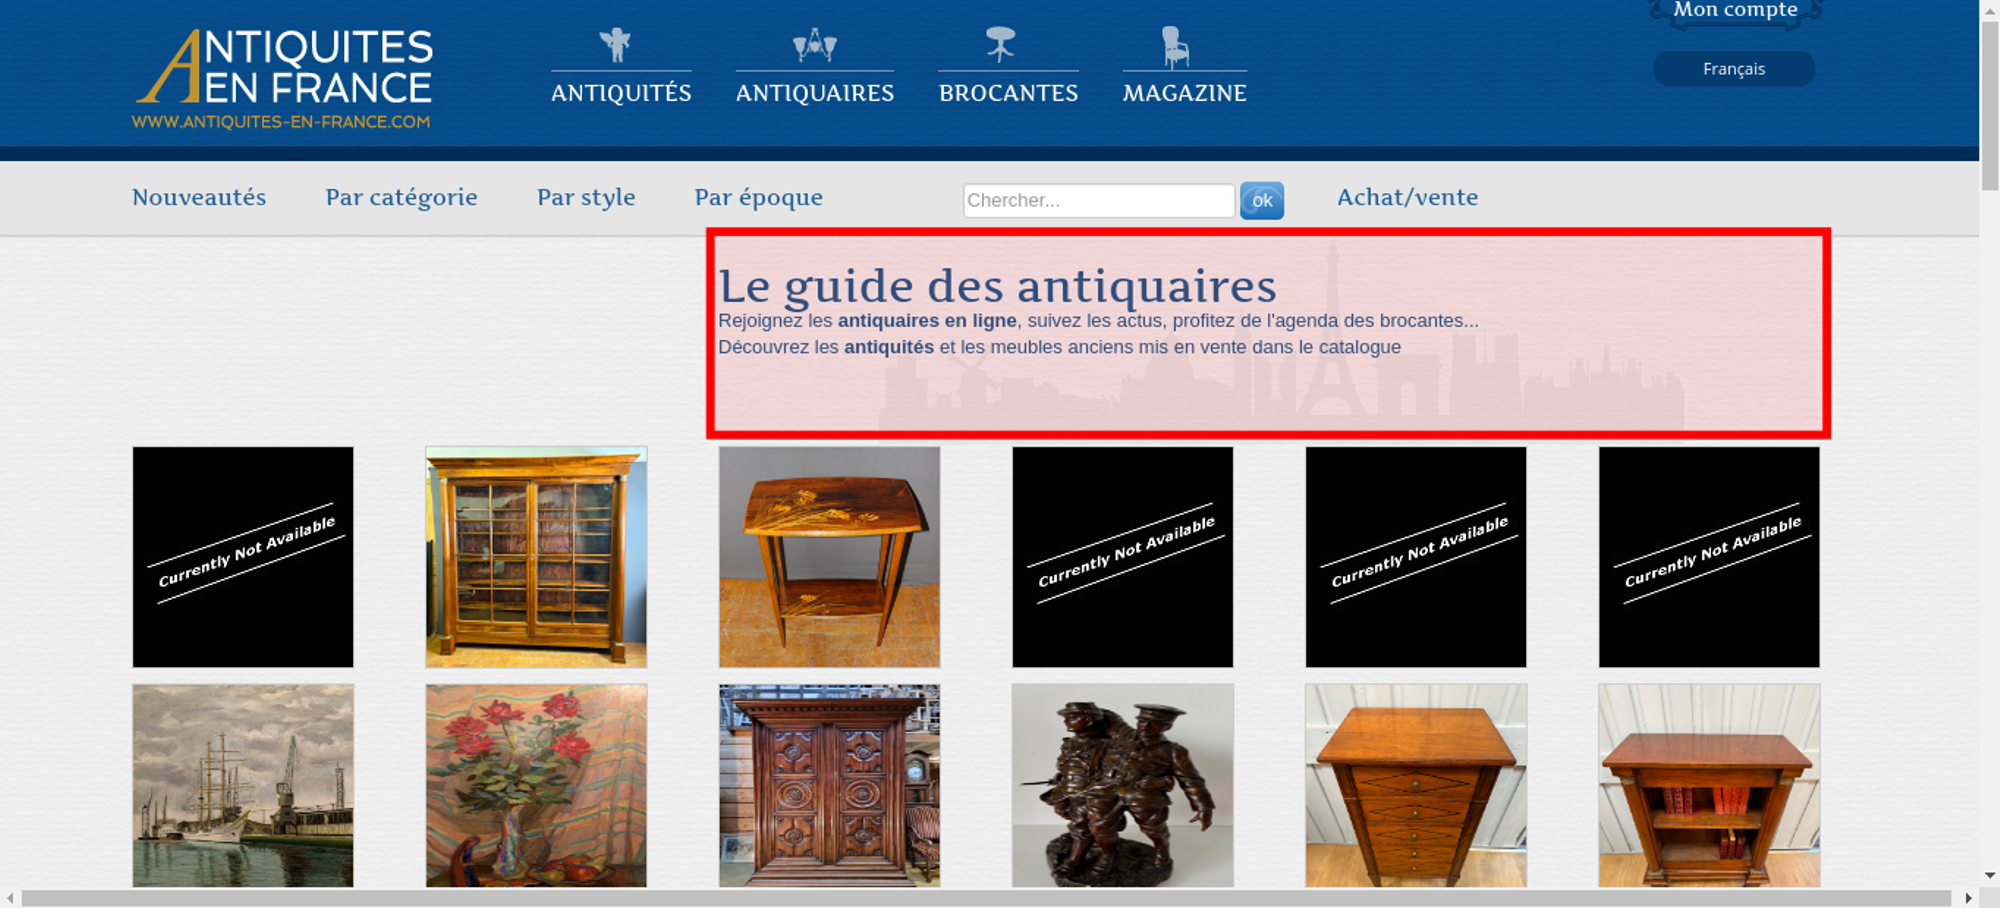Image resolution: width=2000 pixels, height=908 pixels.
Task: Open the Nouveautés section
Action: point(199,197)
